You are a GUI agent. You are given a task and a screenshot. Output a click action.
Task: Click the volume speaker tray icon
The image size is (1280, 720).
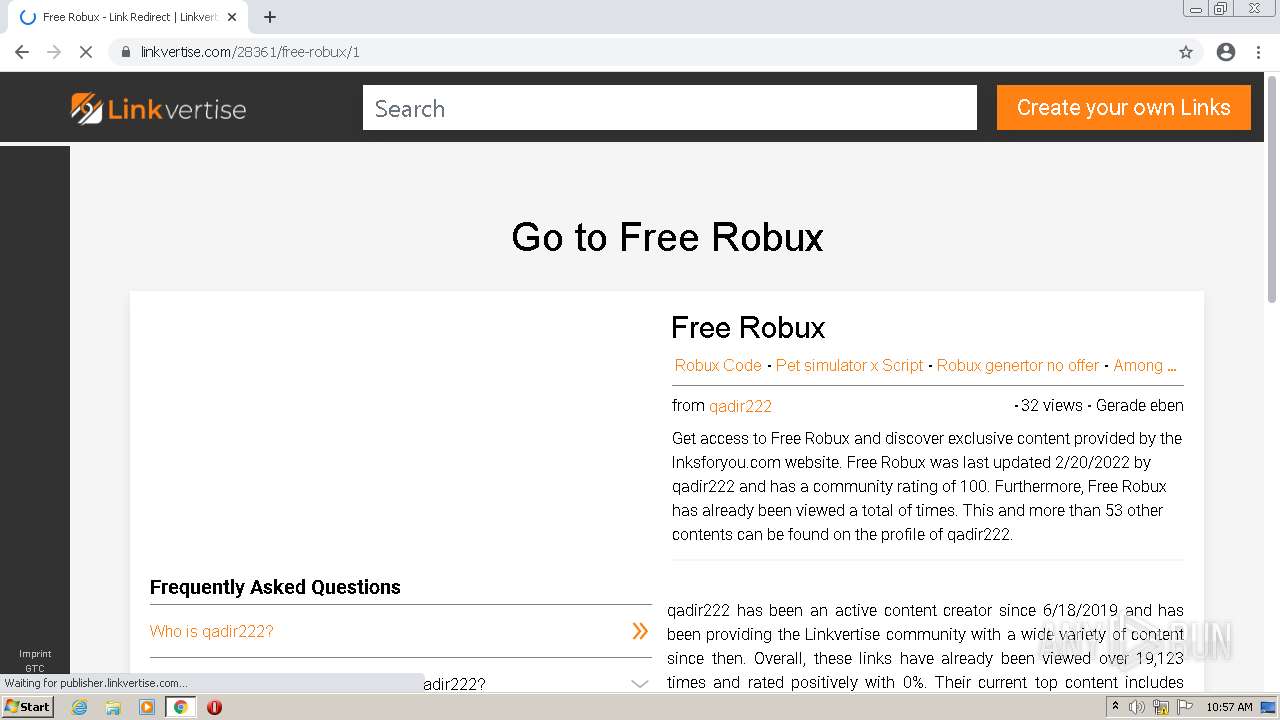coord(1136,707)
